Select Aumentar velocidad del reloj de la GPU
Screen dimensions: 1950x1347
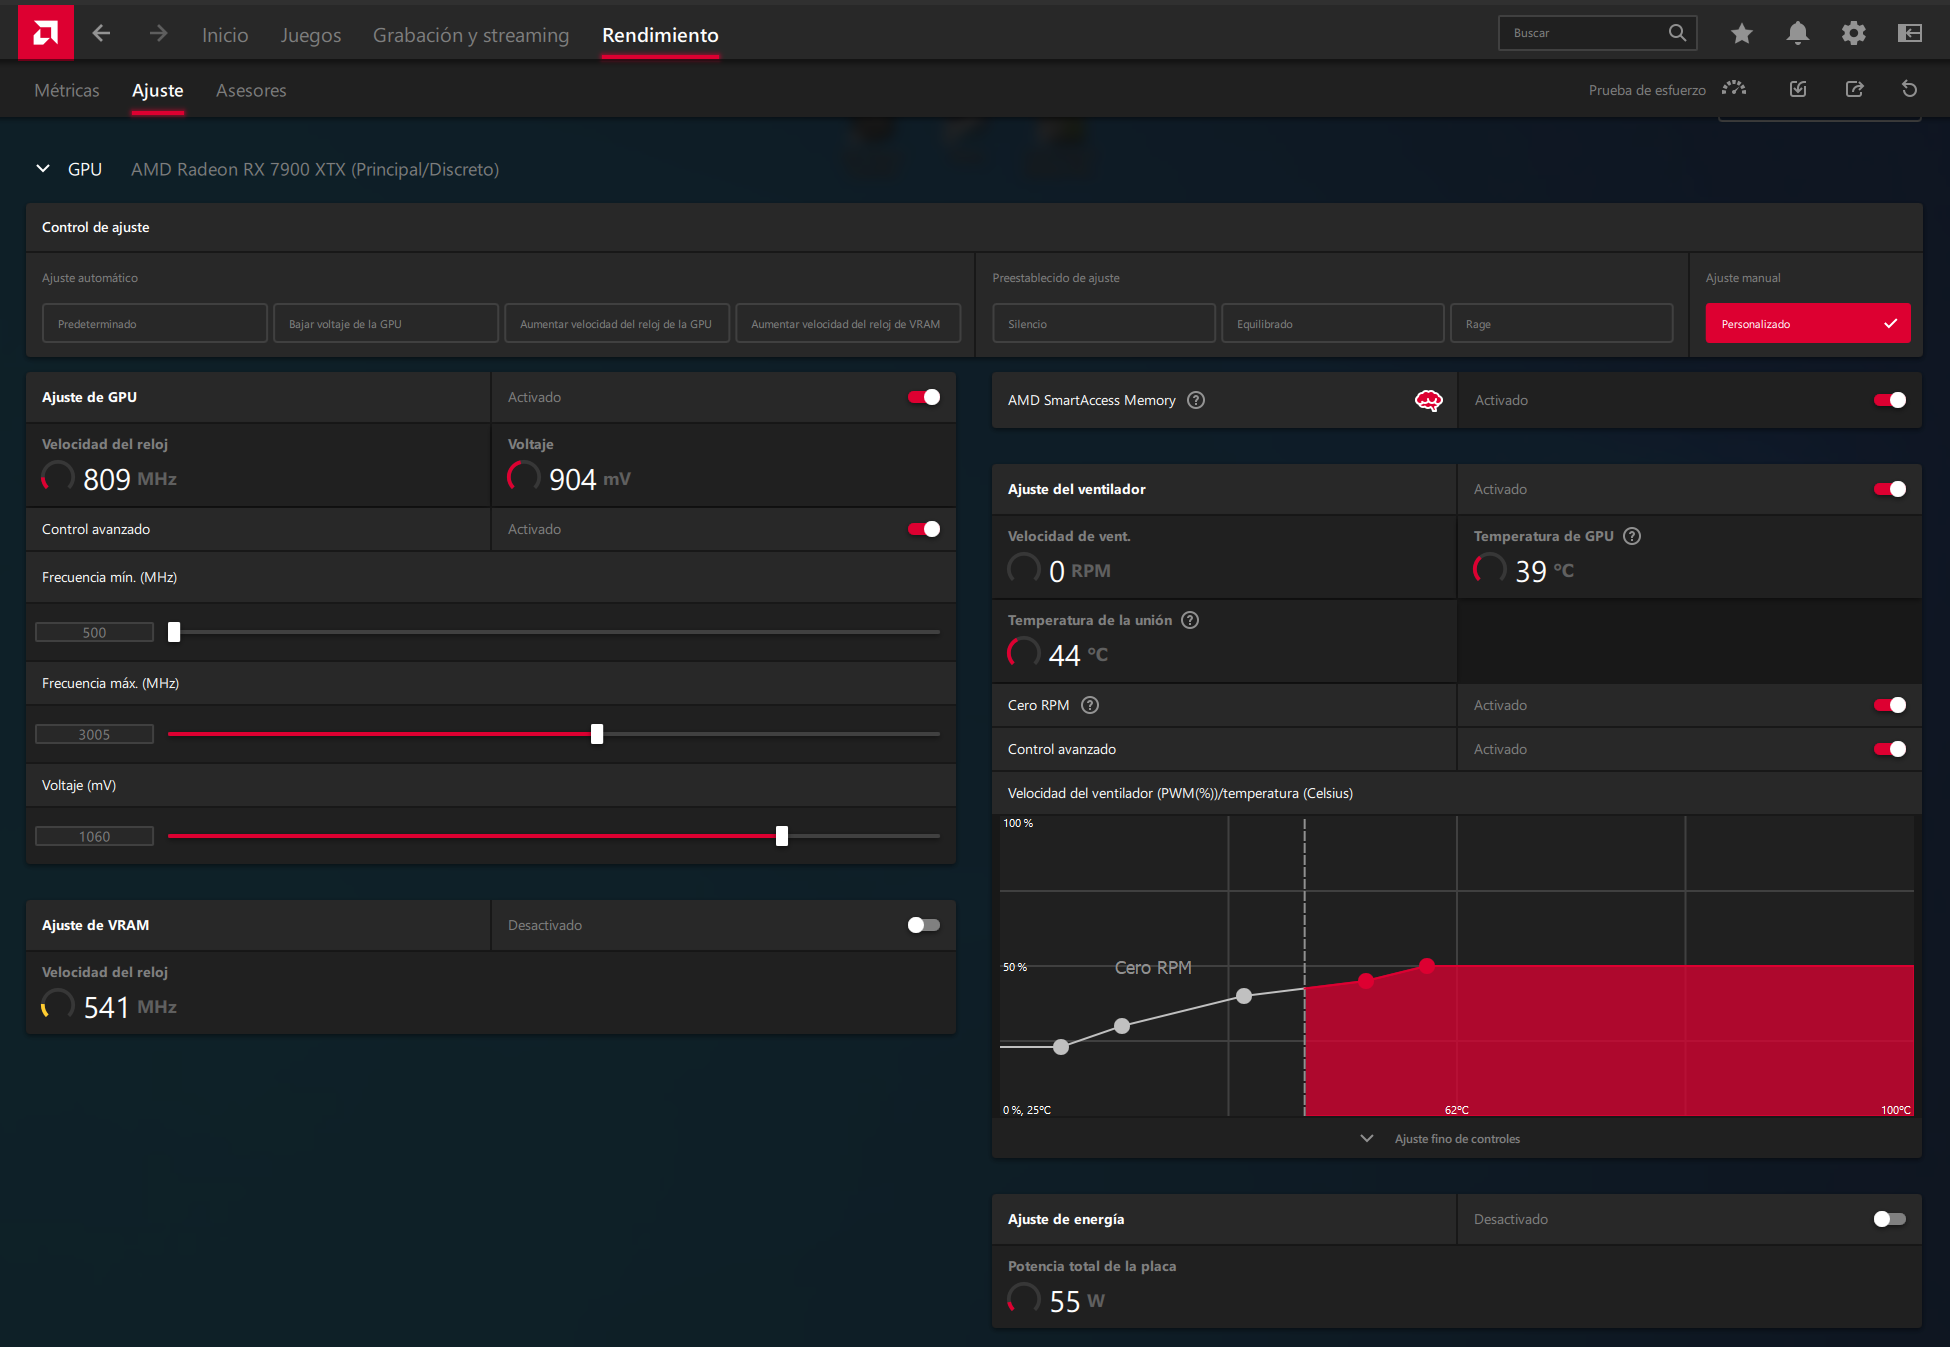617,324
